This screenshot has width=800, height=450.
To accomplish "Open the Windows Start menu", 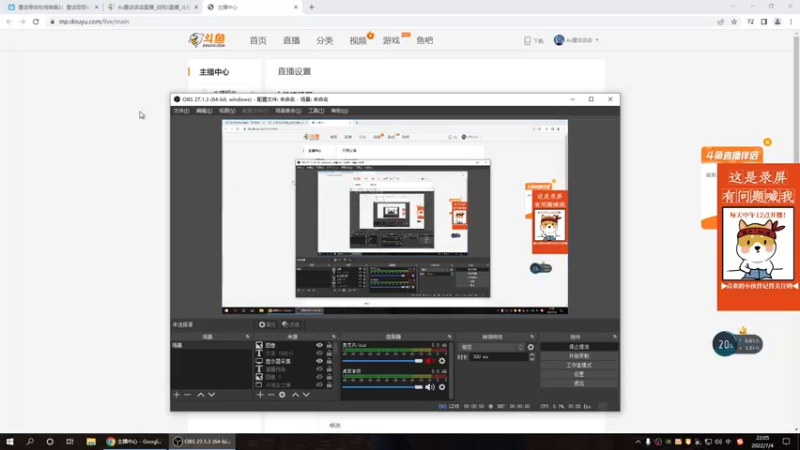I will coord(10,442).
